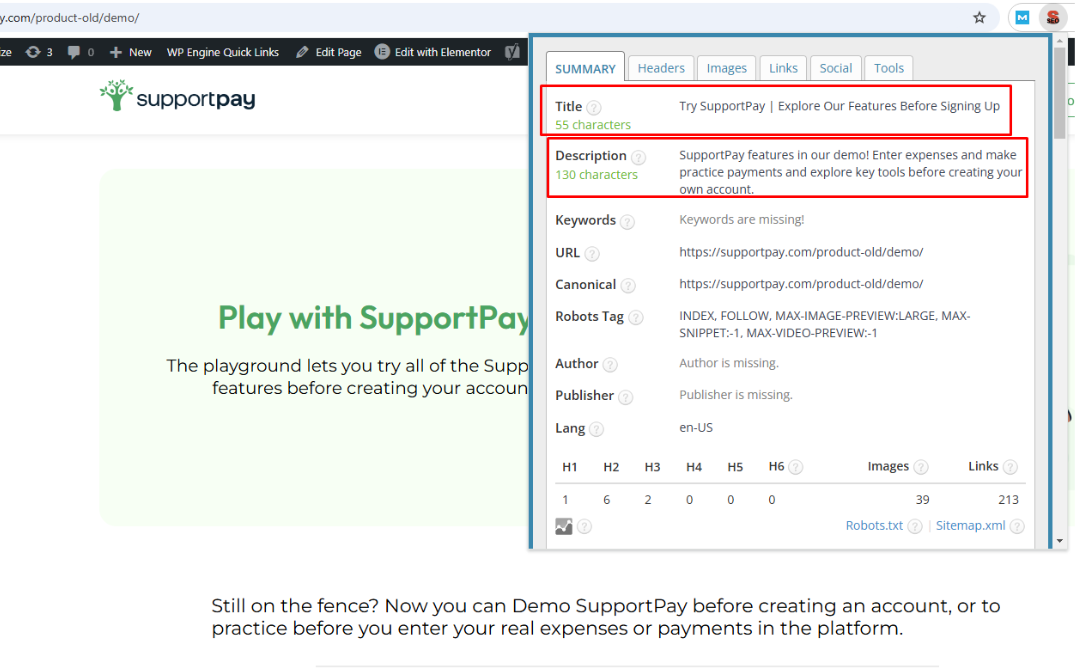Click the popup's scroll down arrow

click(x=1059, y=540)
